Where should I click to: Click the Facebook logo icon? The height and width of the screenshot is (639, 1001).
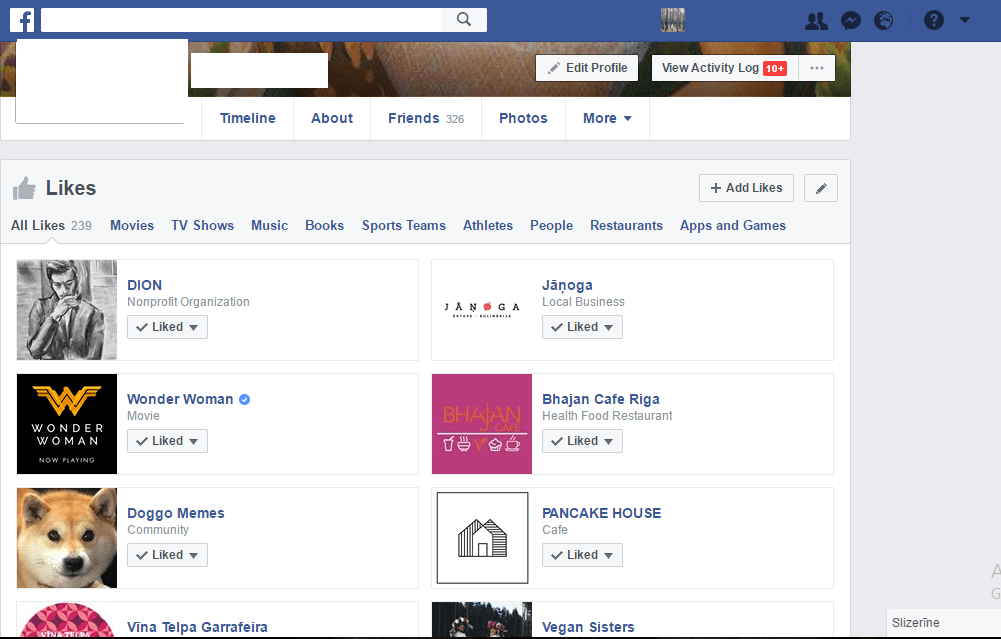click(22, 20)
